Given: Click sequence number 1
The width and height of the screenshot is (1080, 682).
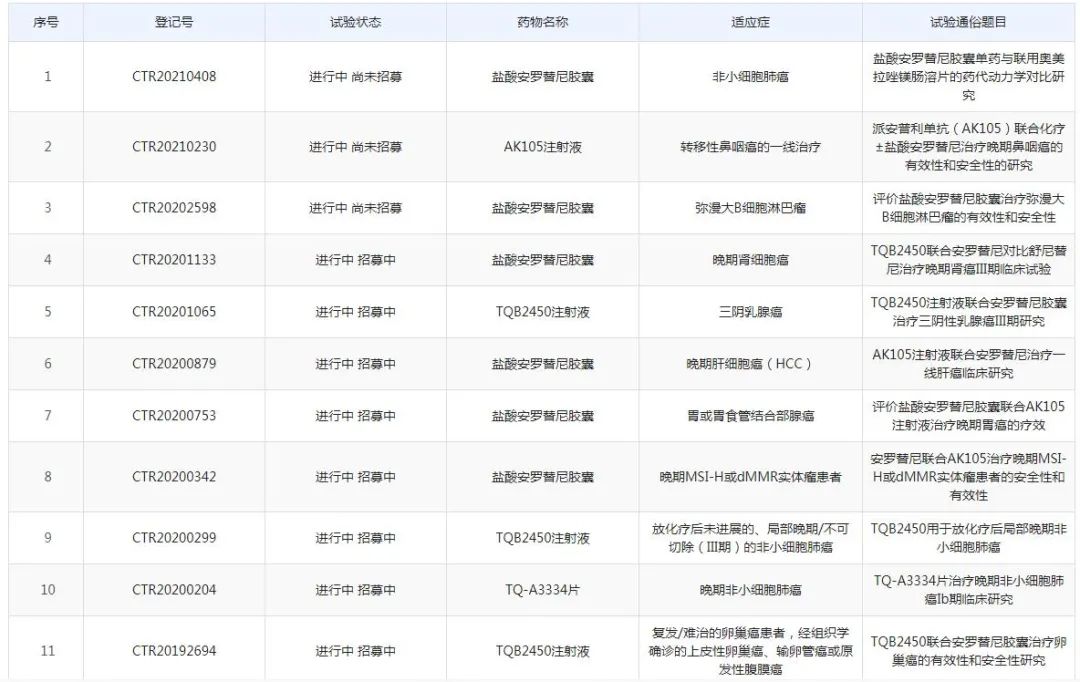Looking at the screenshot, I should (48, 76).
